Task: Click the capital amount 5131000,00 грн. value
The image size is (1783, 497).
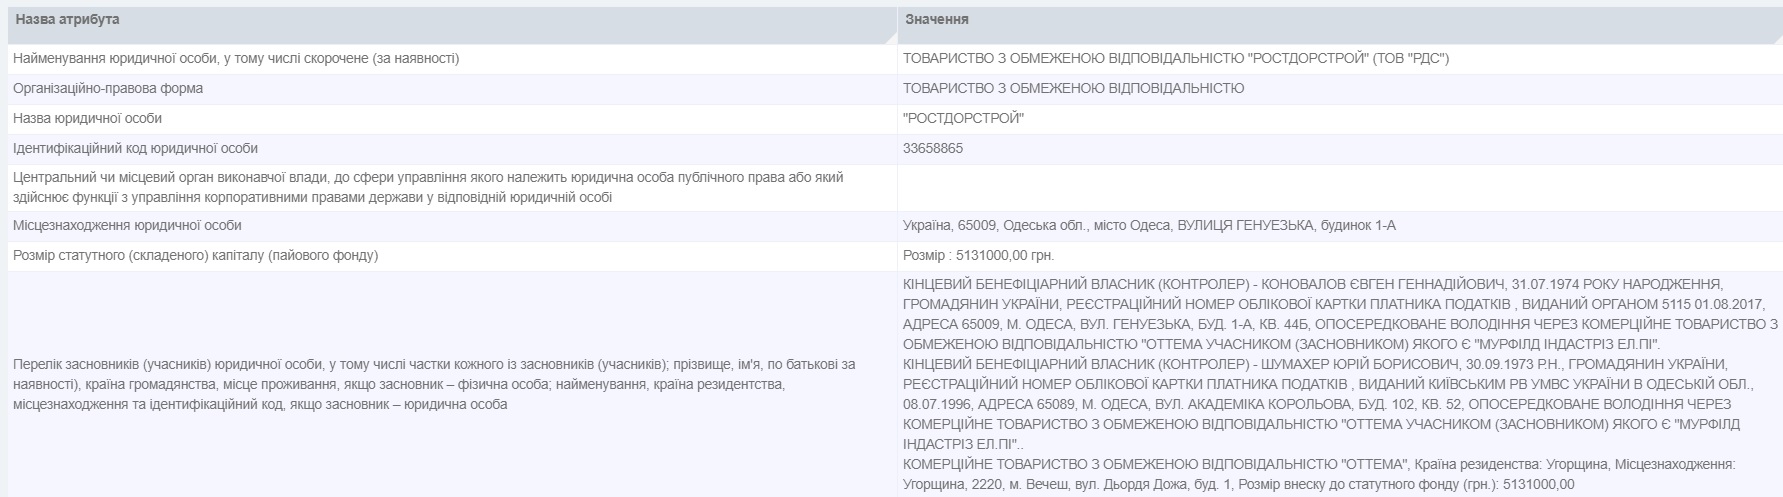Action: click(x=978, y=256)
